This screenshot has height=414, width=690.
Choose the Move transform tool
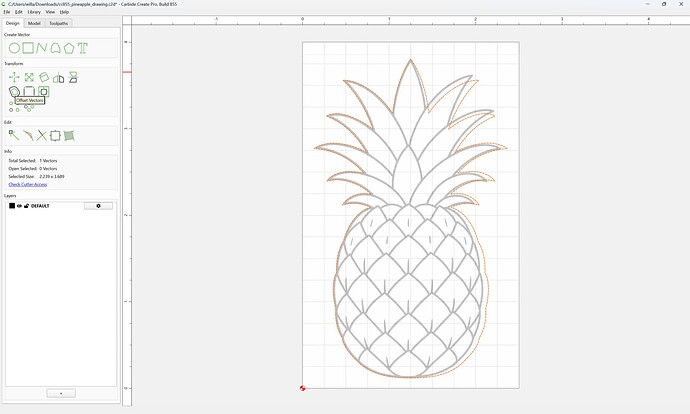click(x=14, y=77)
